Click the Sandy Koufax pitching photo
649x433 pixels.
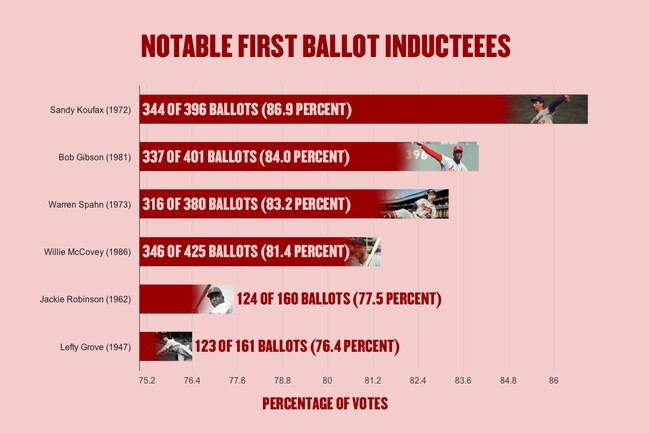(548, 109)
